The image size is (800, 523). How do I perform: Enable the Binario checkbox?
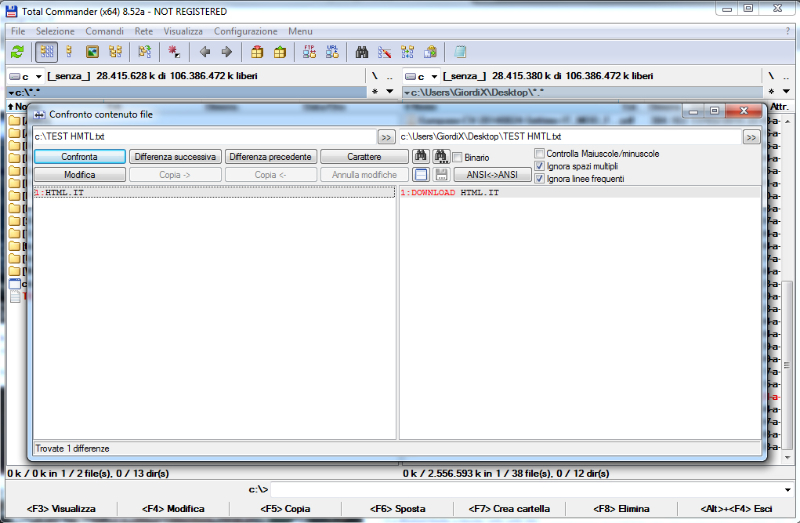point(457,158)
